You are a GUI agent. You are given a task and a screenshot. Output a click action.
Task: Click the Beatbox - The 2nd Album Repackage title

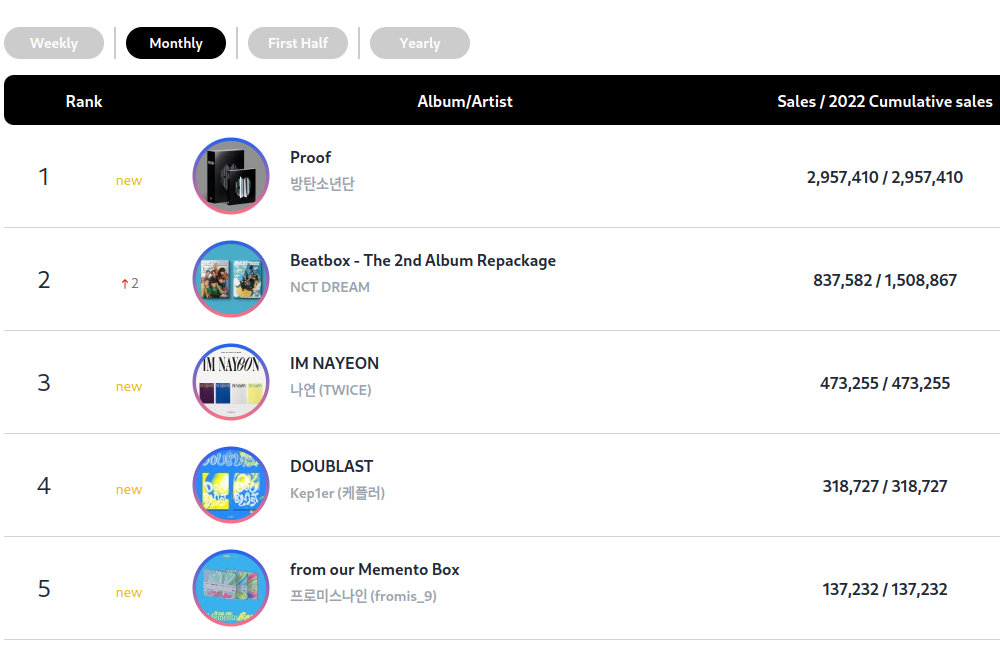pos(422,260)
